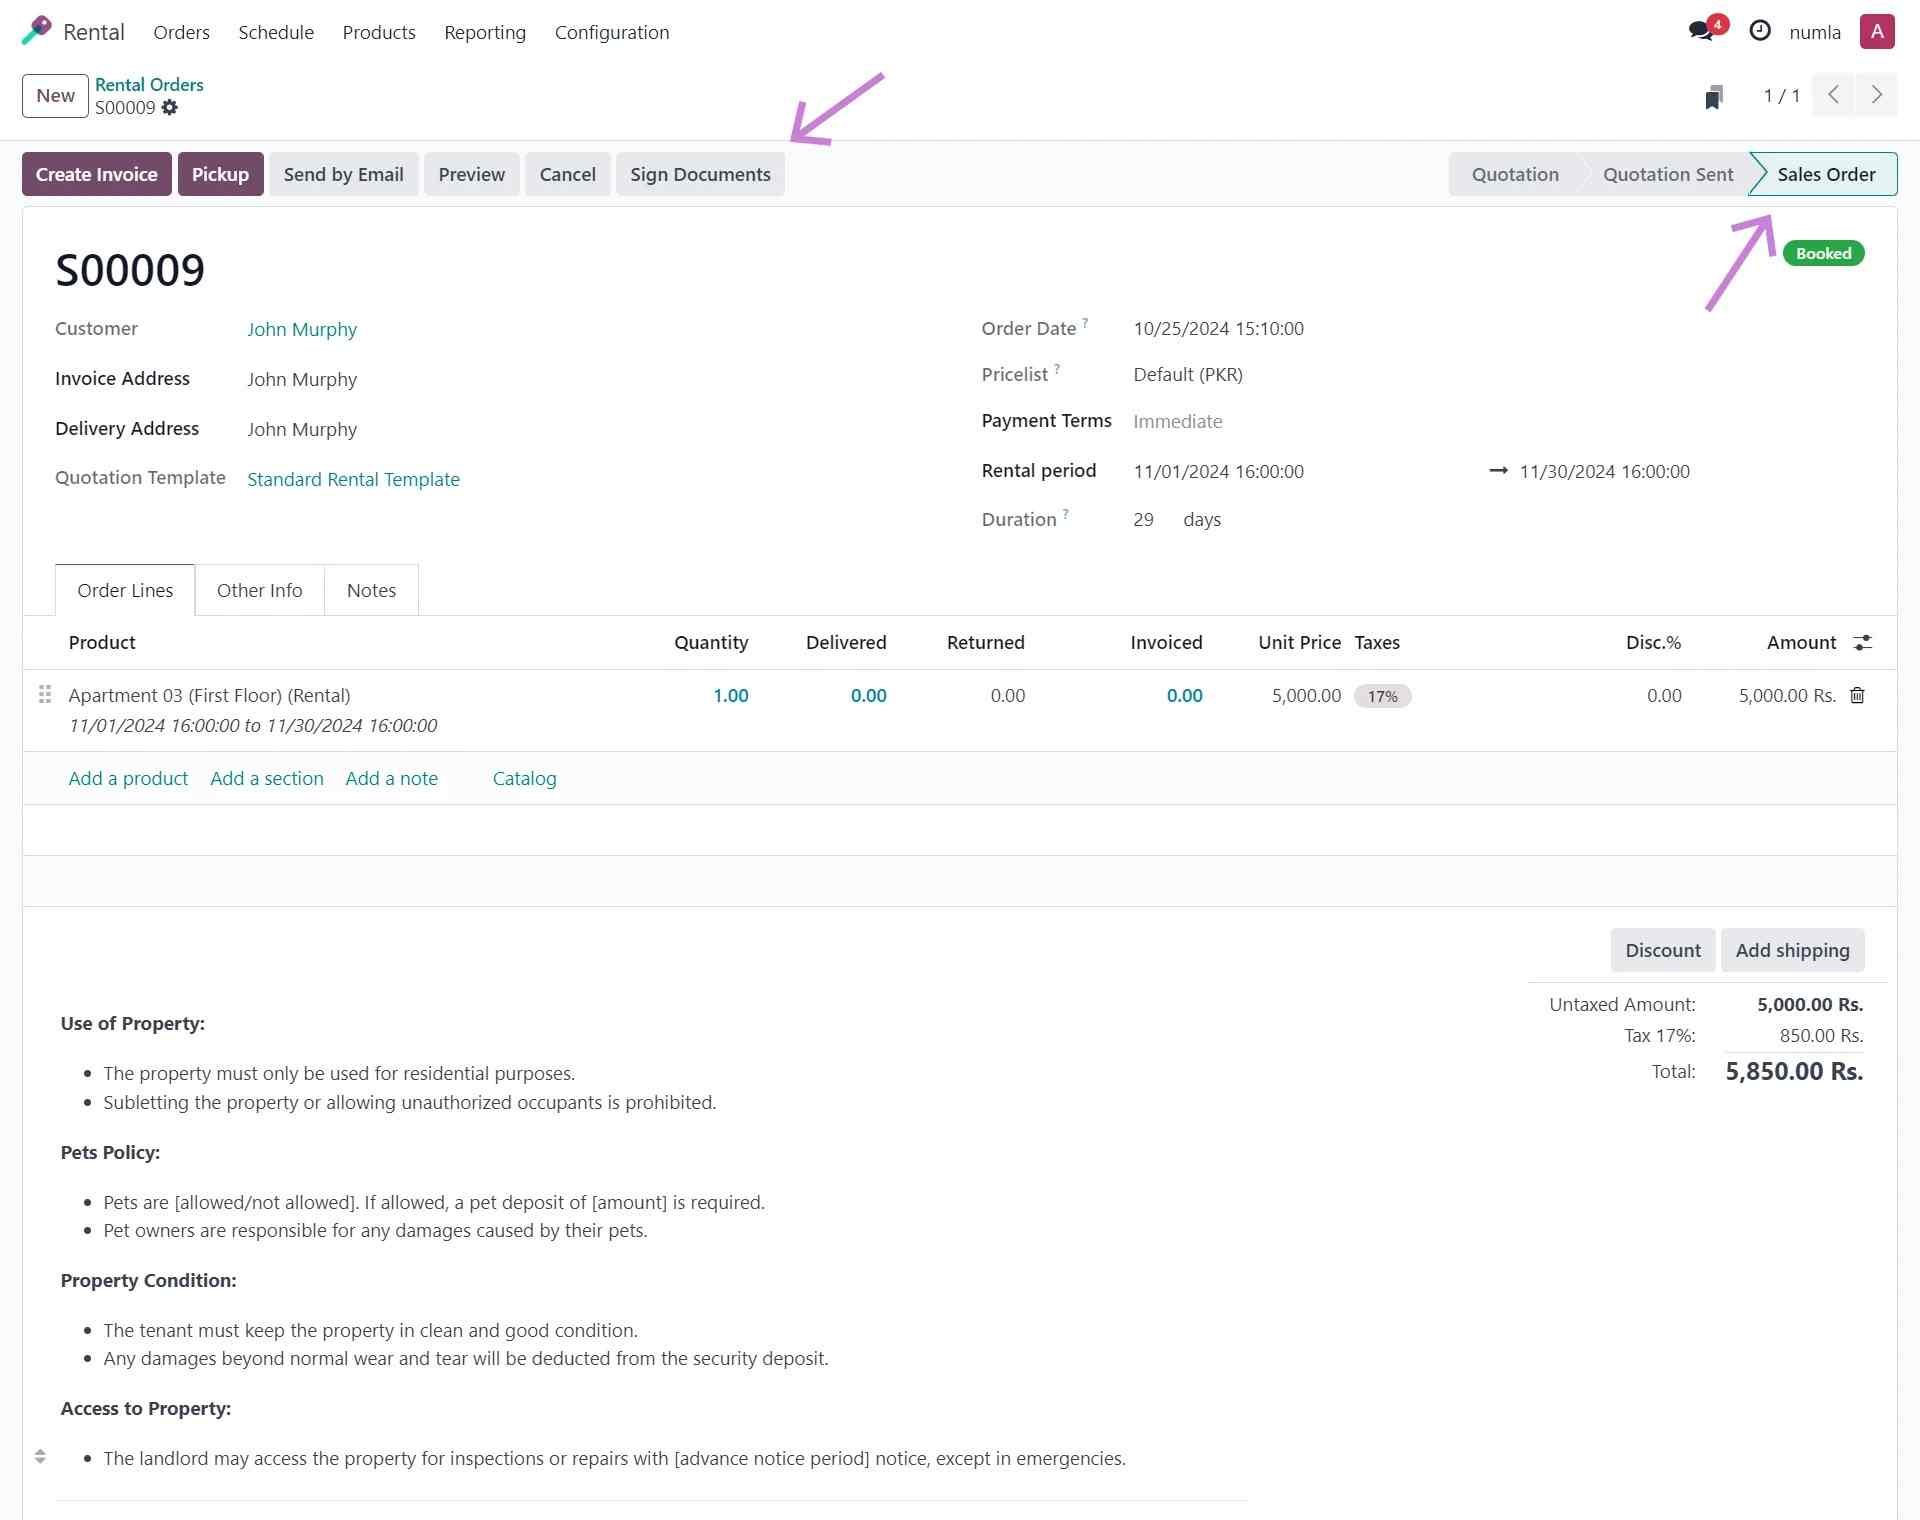Click the navigation previous arrow icon
1920x1520 pixels.
point(1834,95)
